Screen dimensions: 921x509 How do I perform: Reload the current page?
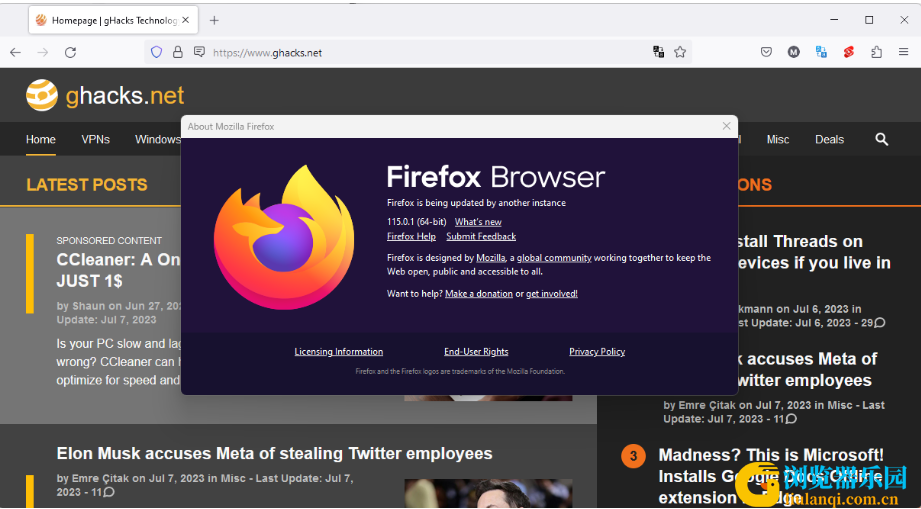click(x=70, y=52)
